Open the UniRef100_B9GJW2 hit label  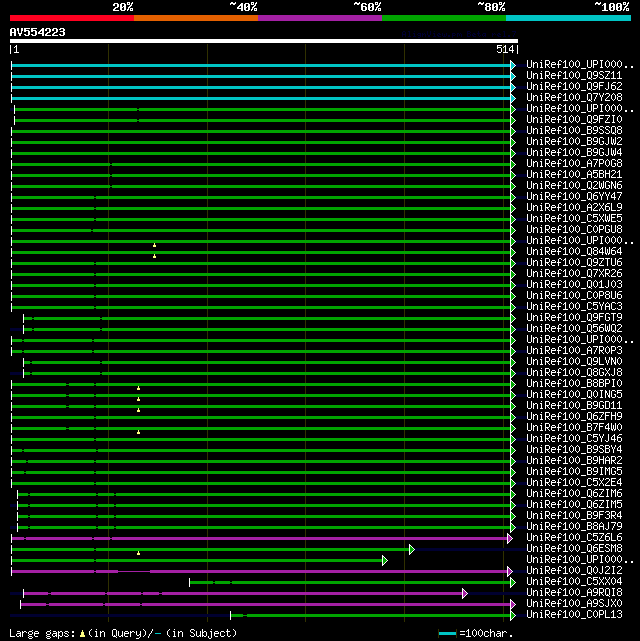tap(574, 142)
